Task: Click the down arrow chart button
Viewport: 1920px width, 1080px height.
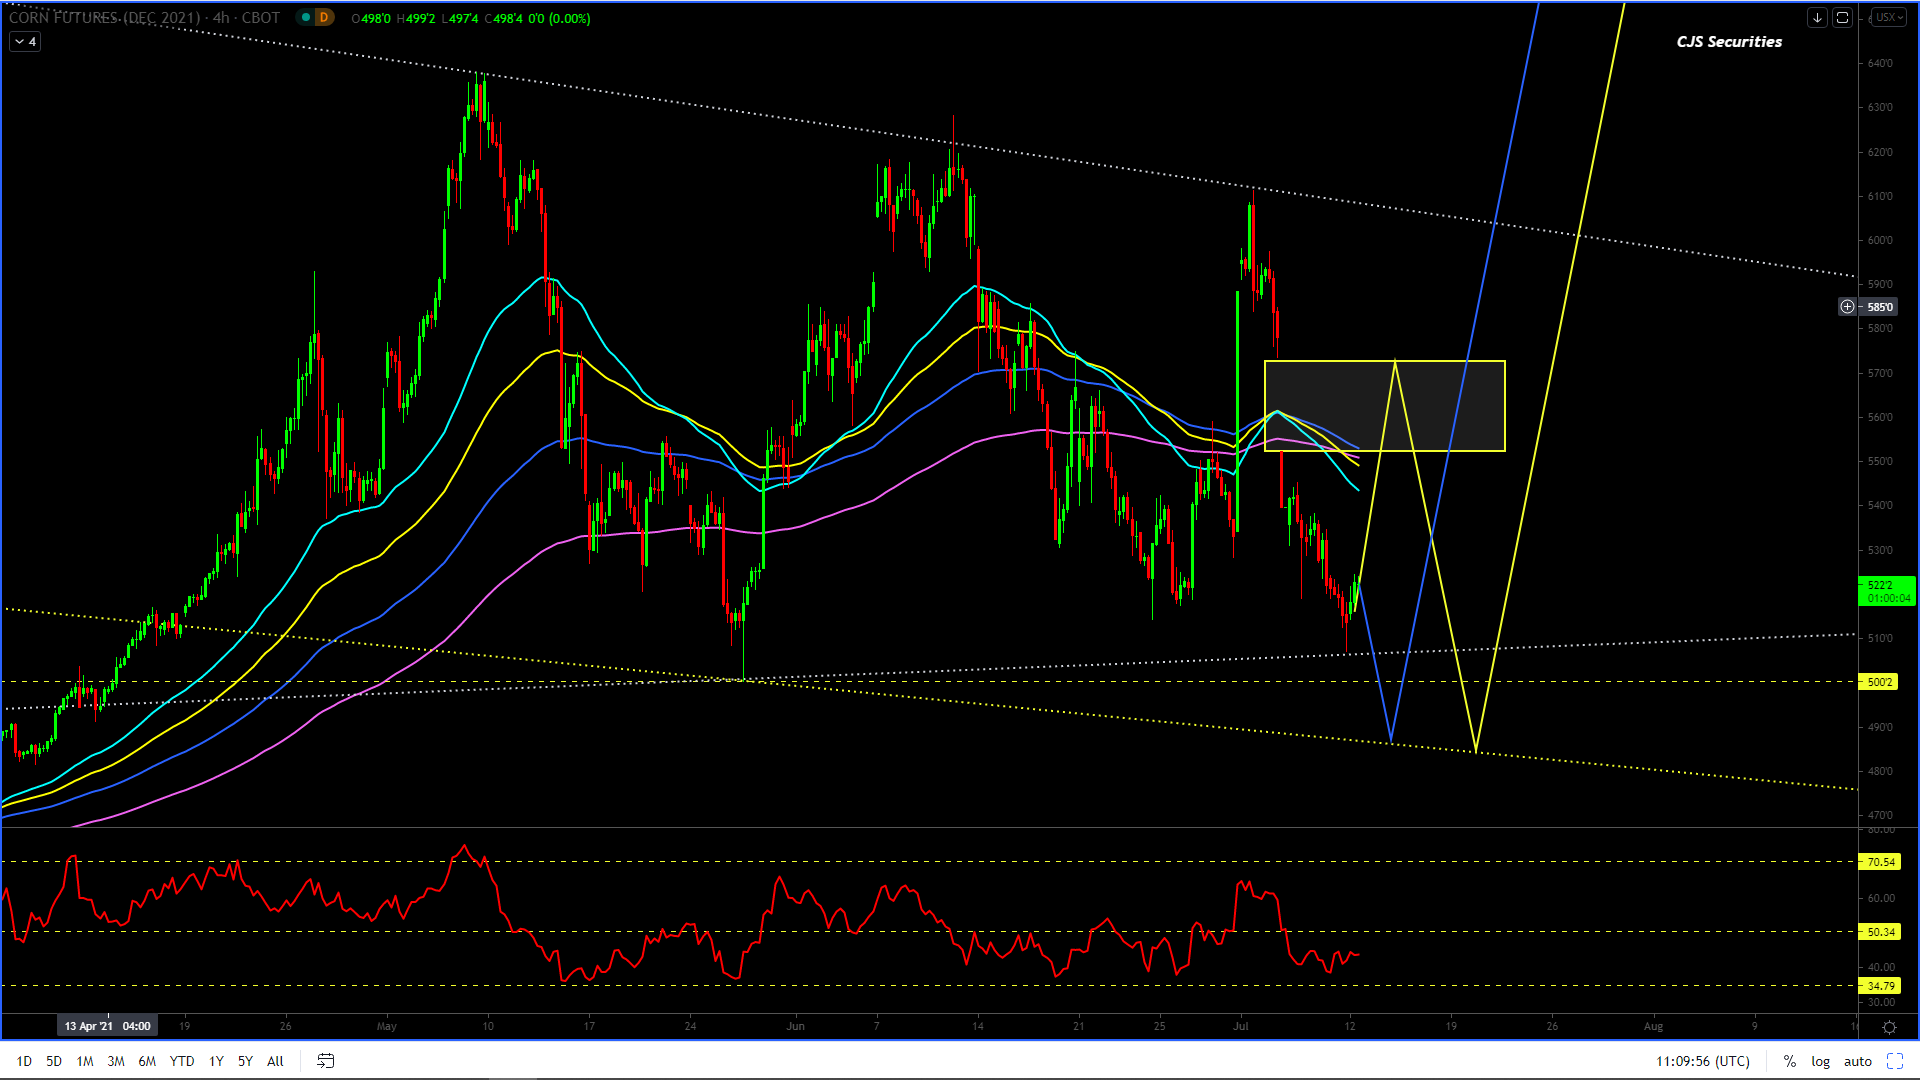Action: (x=1817, y=18)
